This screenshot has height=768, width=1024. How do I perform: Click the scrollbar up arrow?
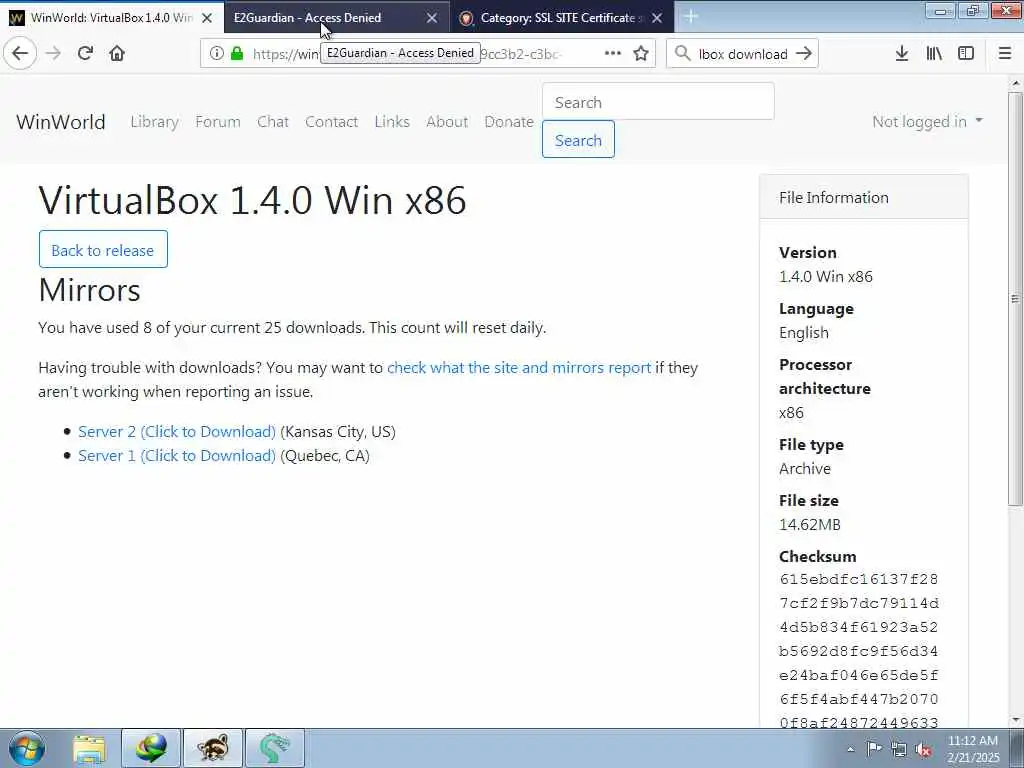click(x=1015, y=83)
